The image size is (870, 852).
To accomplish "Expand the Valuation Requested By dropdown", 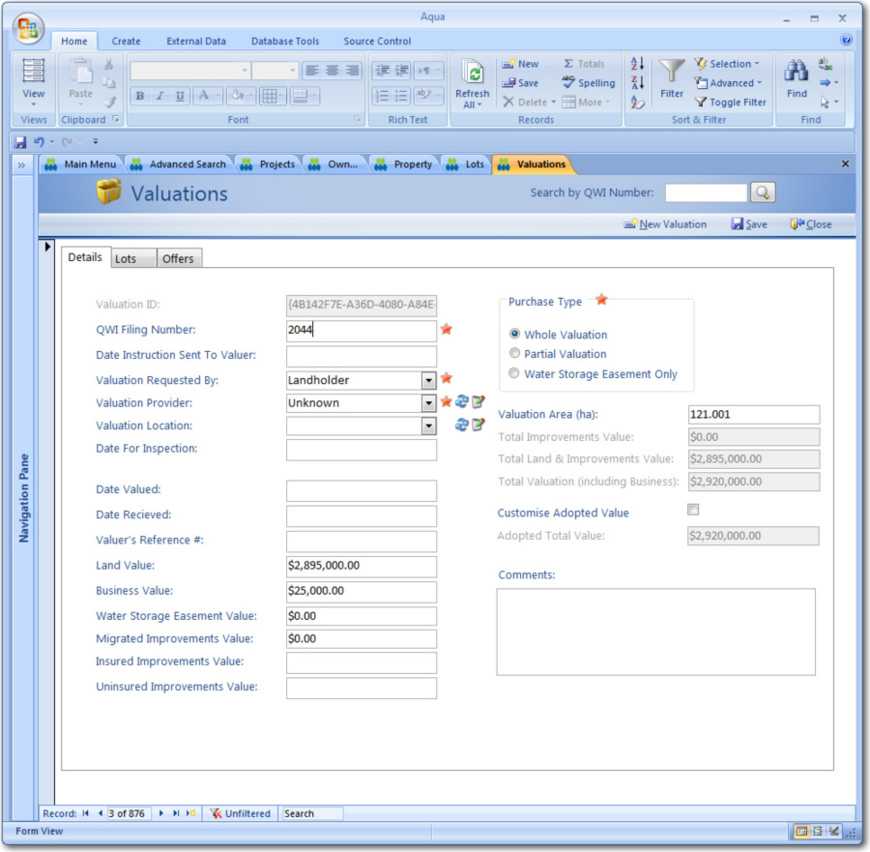I will pyautogui.click(x=428, y=381).
